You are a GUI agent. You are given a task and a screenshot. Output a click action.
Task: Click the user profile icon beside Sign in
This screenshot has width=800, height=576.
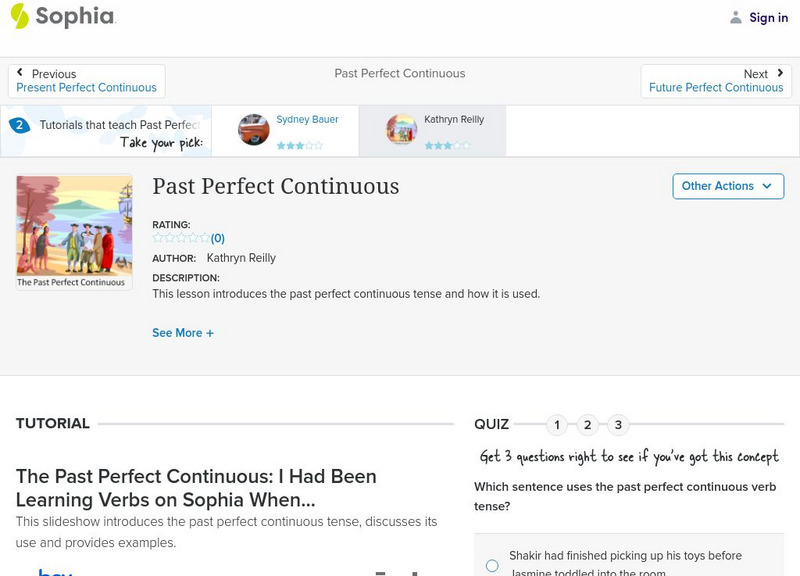click(736, 18)
